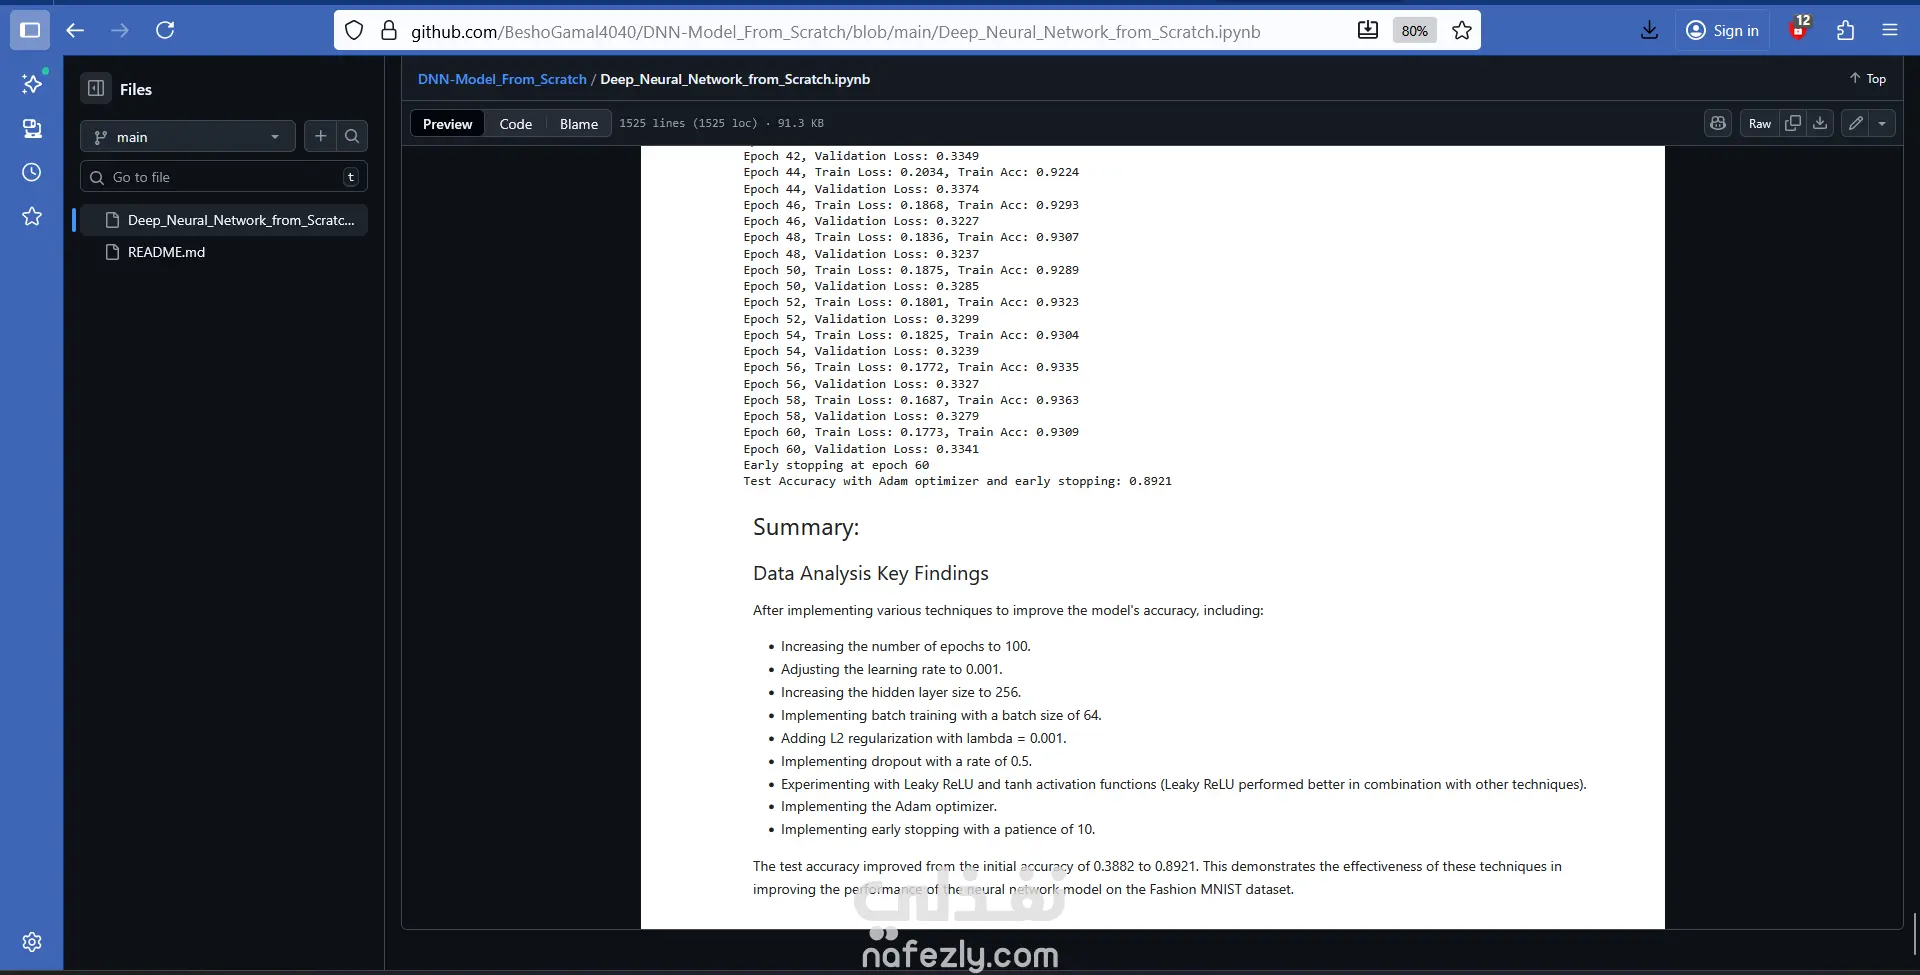Viewport: 1920px width, 975px height.
Task: Click the Summary: heading
Action: [x=806, y=527]
